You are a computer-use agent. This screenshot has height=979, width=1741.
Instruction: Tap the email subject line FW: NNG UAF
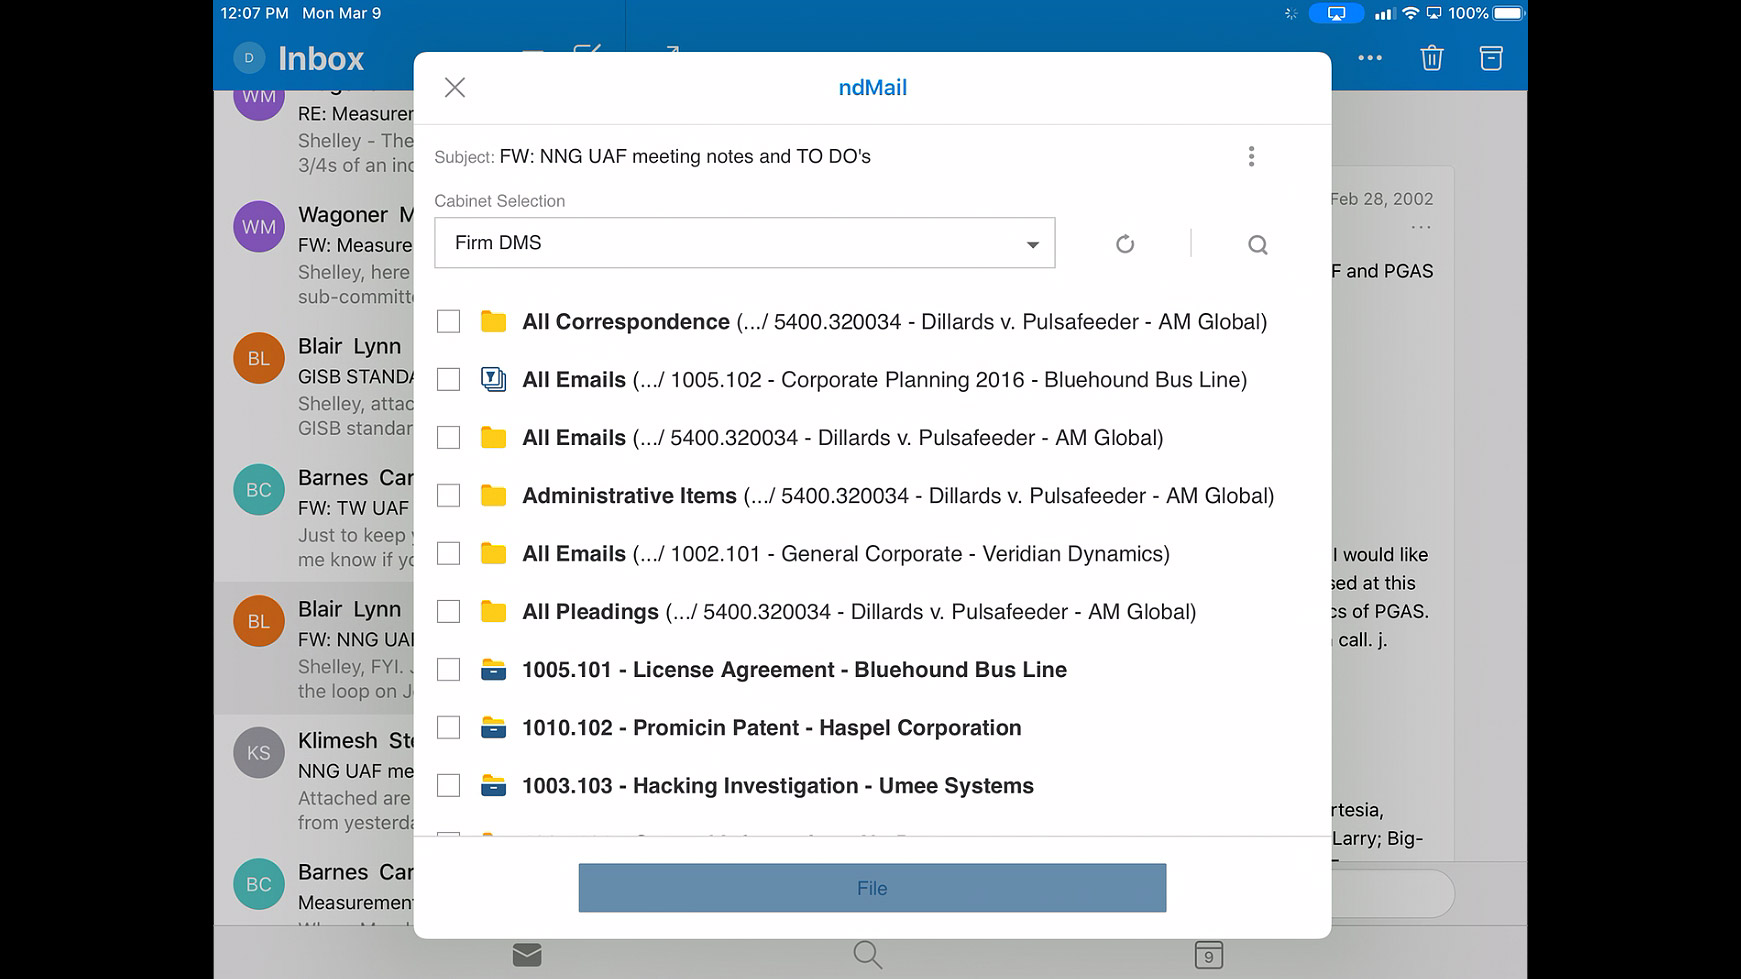pos(685,156)
